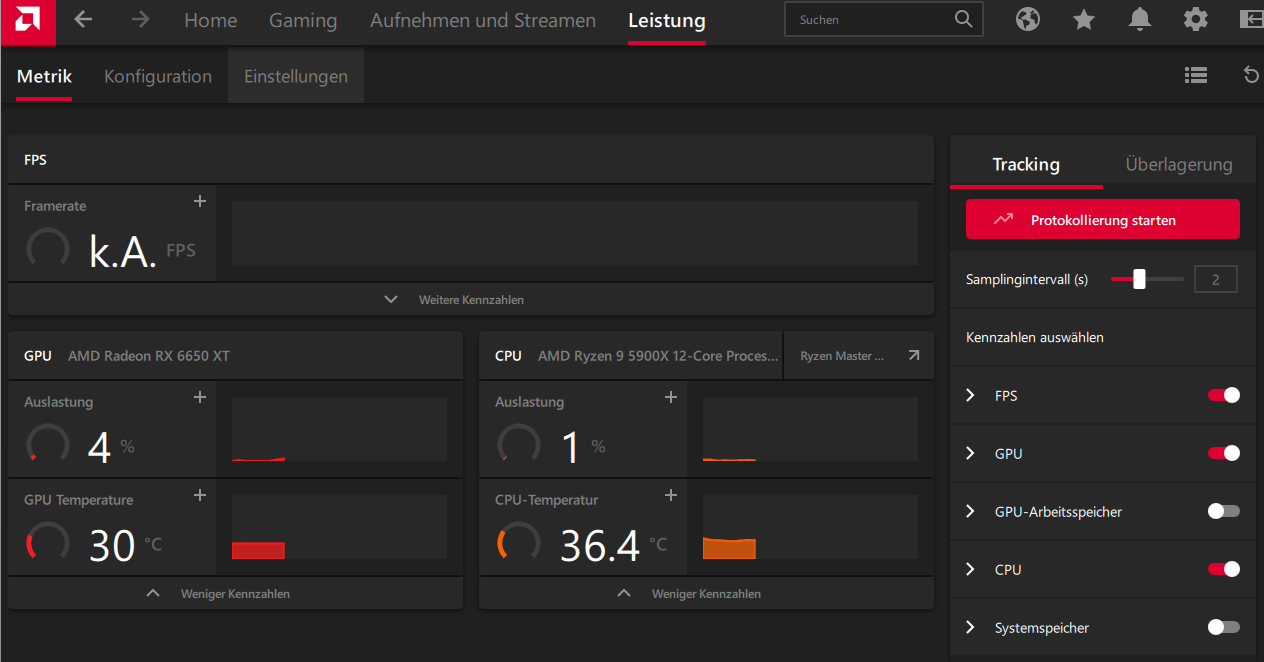
Task: Expand Weitere Kennzahlen under FPS
Action: [x=471, y=300]
